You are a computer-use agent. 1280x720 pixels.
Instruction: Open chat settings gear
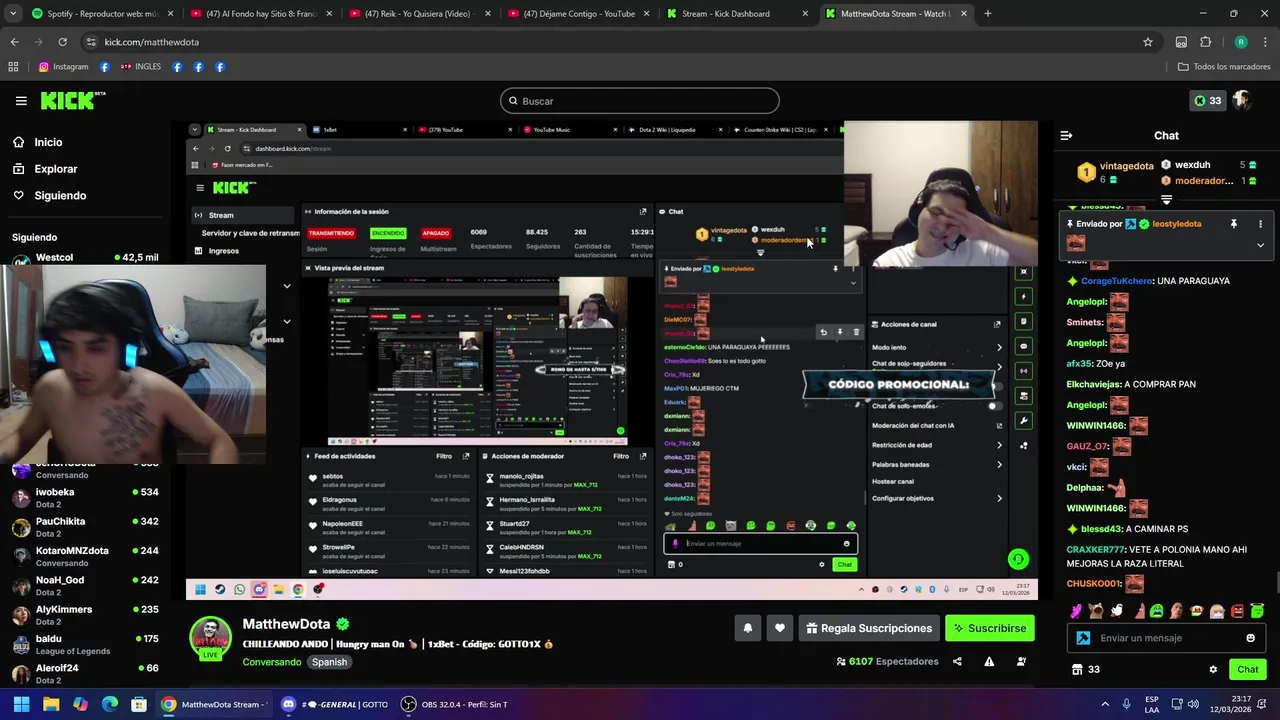click(x=1213, y=670)
